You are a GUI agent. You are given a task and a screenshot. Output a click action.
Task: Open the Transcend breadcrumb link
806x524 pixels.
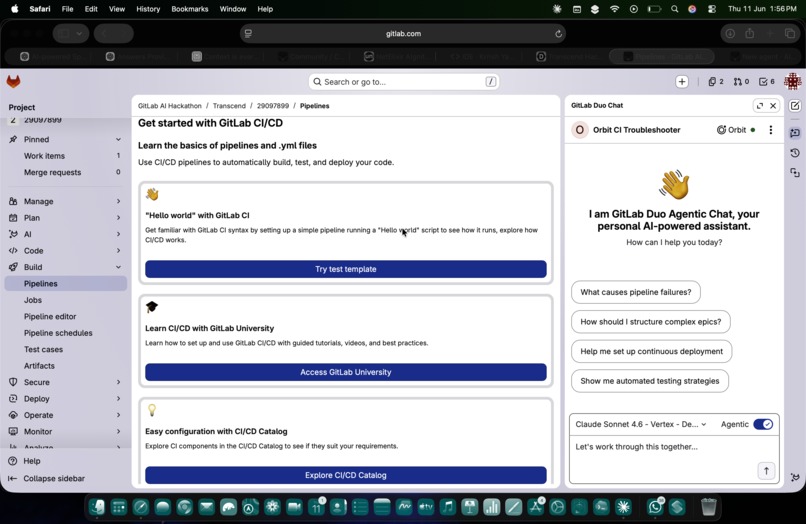[229, 106]
